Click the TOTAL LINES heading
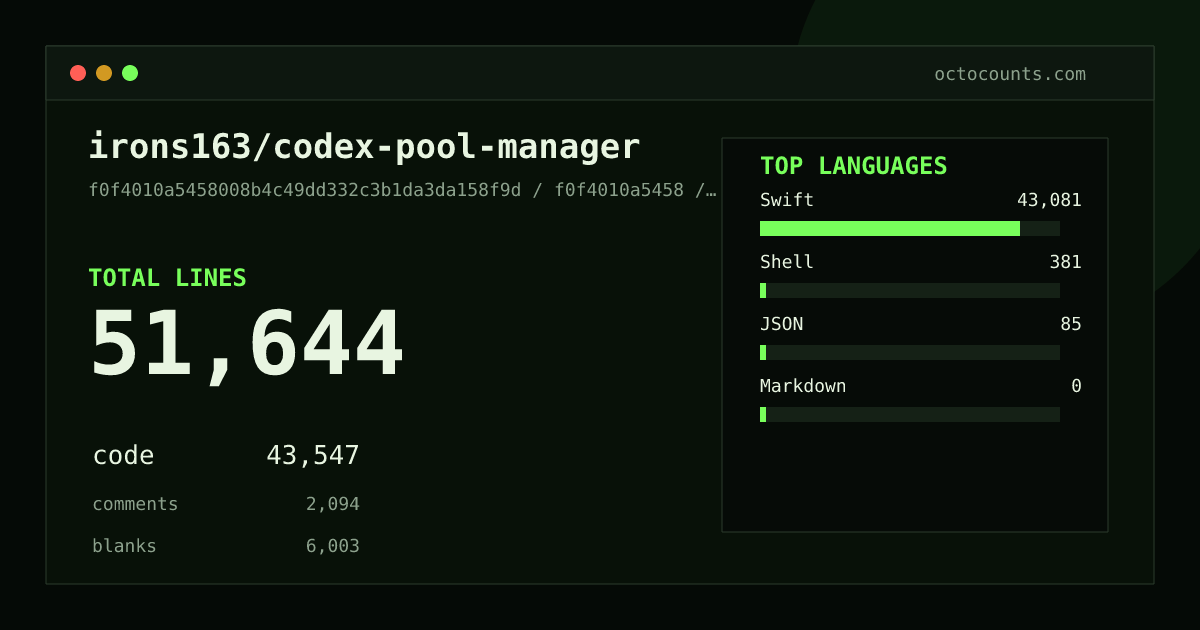 click(167, 278)
